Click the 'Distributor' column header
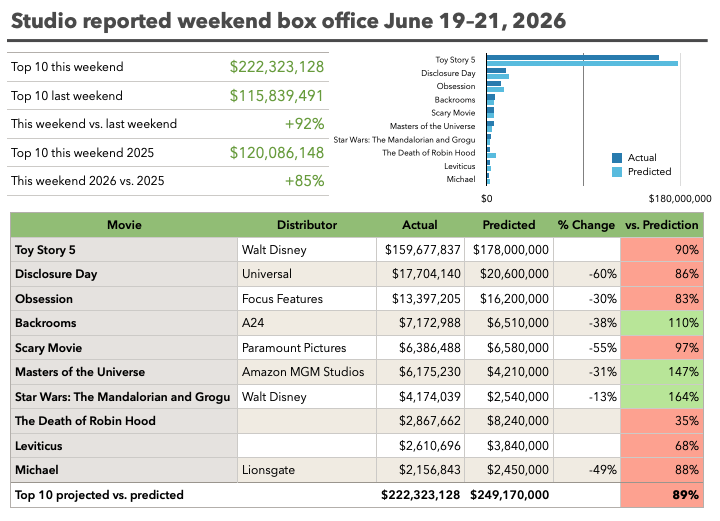Viewport: 720px width, 521px height. point(307,225)
